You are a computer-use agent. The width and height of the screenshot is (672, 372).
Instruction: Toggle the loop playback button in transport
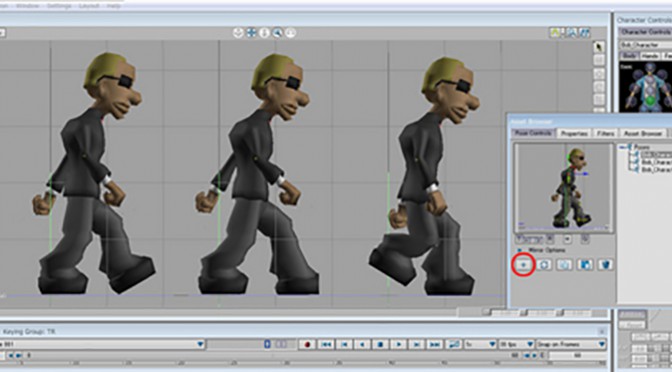pyautogui.click(x=453, y=344)
